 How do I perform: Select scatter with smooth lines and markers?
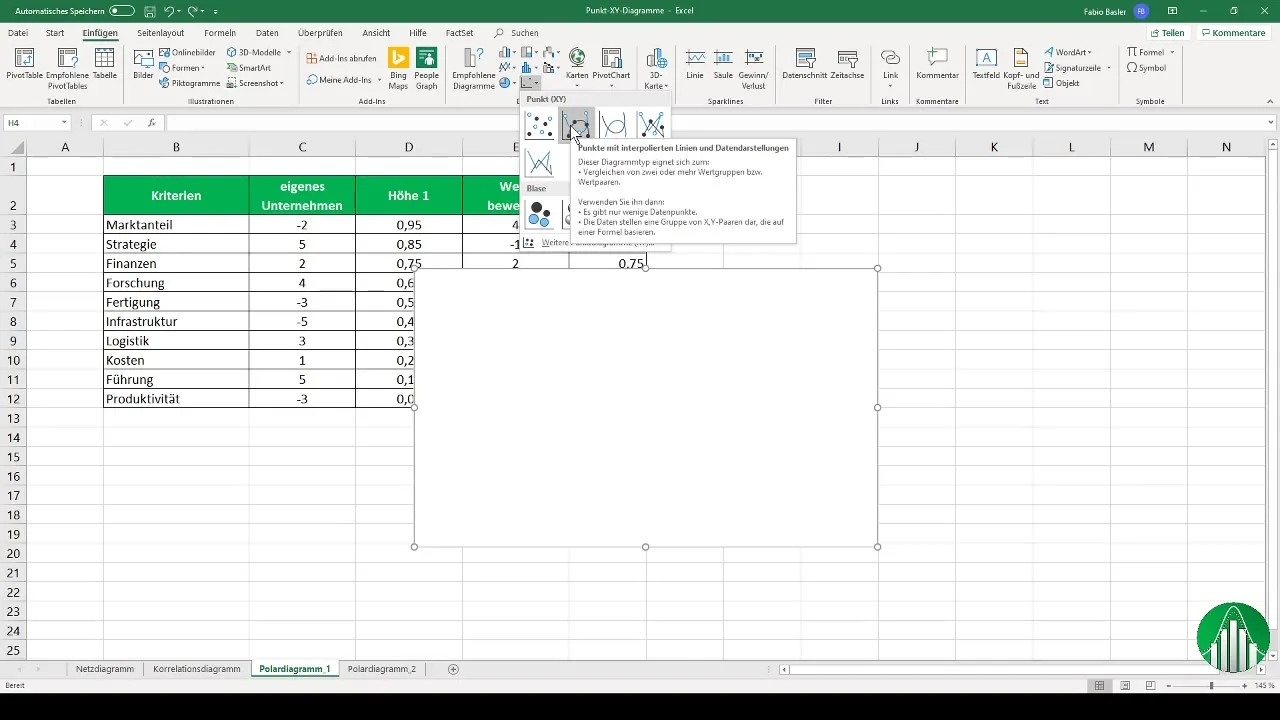(x=577, y=125)
